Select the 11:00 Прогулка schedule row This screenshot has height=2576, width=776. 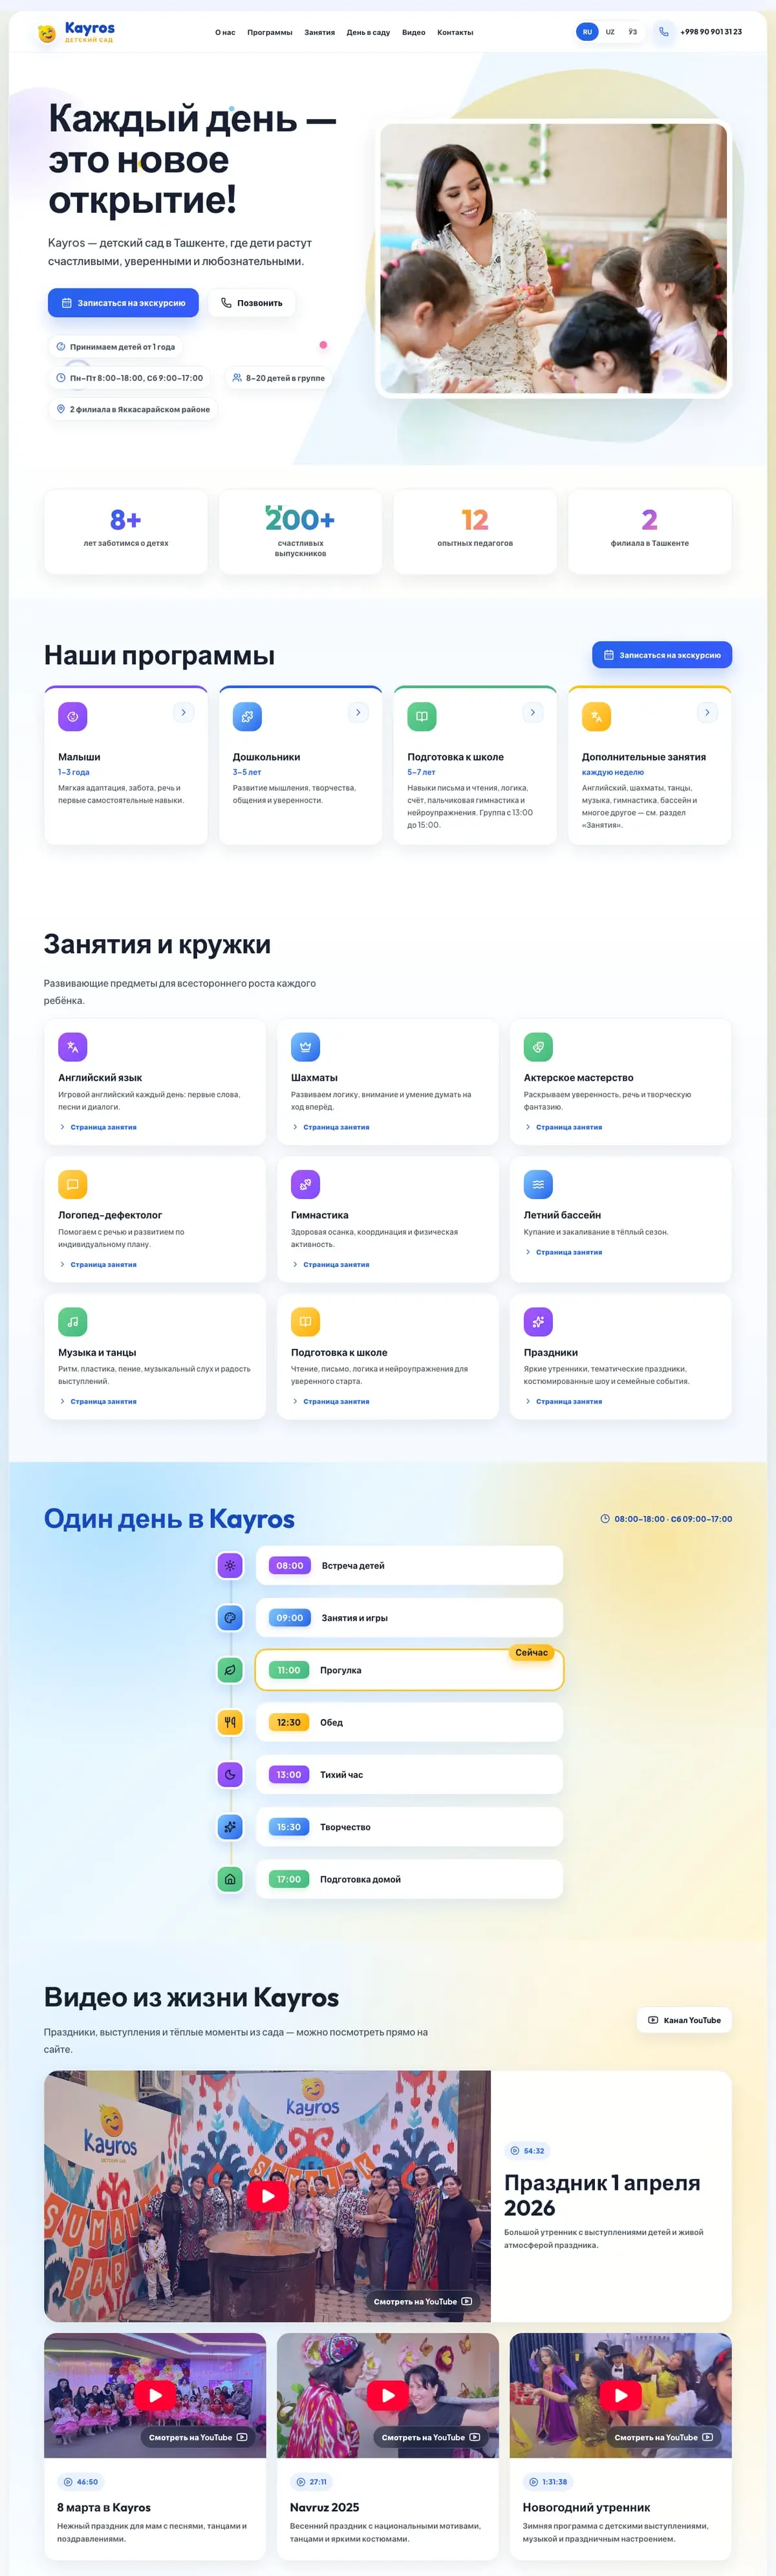tap(409, 1669)
